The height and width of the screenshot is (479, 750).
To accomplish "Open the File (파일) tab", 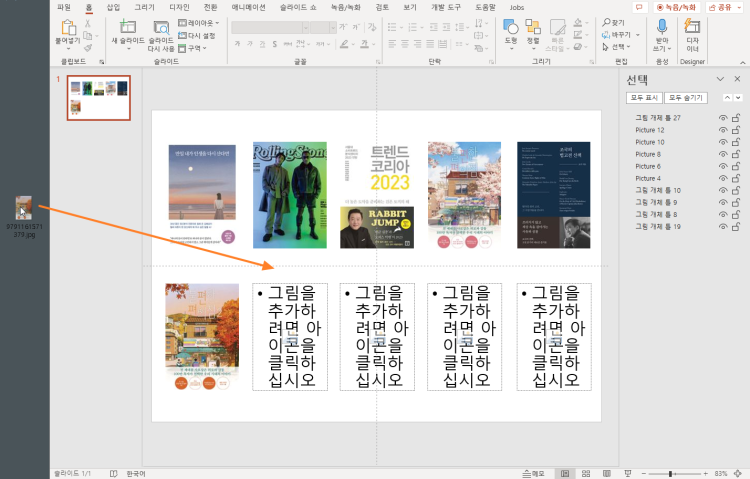I will coord(64,7).
